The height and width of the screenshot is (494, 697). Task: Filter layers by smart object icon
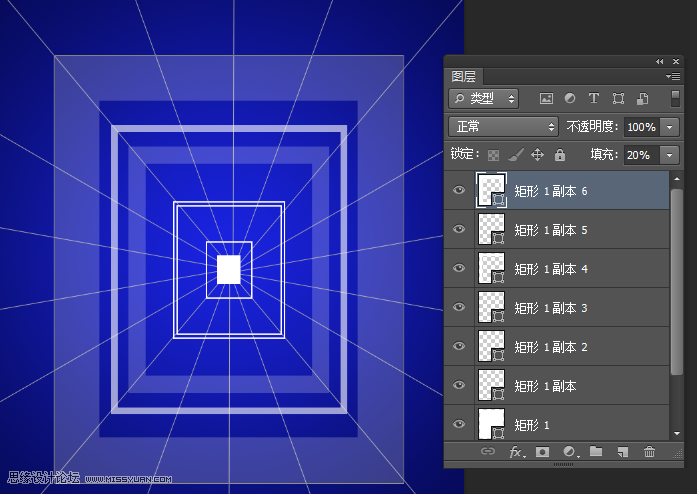642,98
